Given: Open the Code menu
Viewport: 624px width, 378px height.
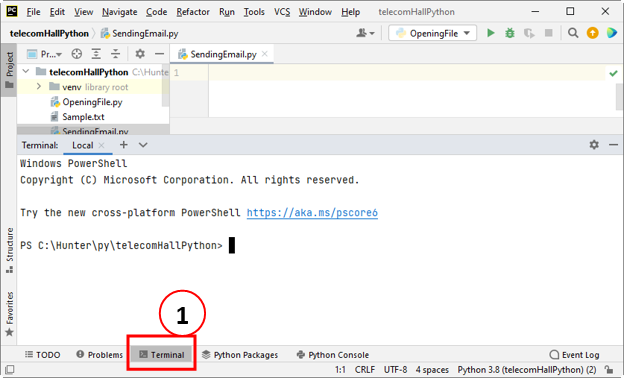Looking at the screenshot, I should coord(156,12).
